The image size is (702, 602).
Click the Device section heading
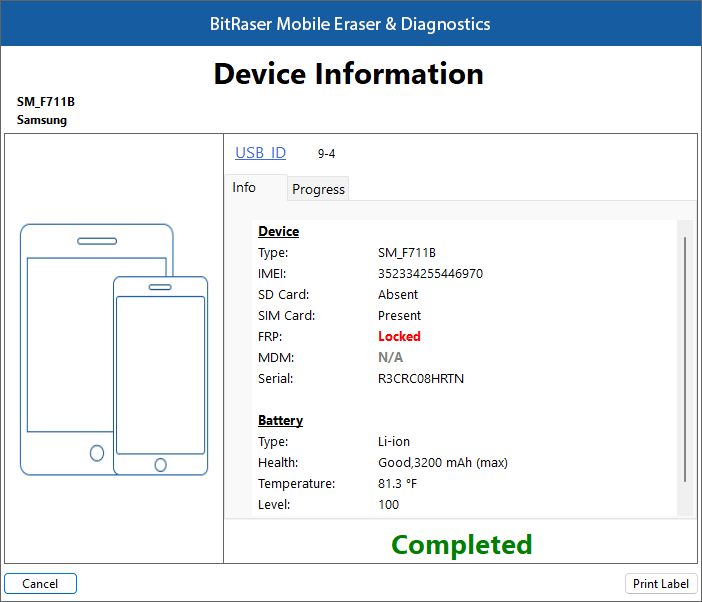[278, 231]
